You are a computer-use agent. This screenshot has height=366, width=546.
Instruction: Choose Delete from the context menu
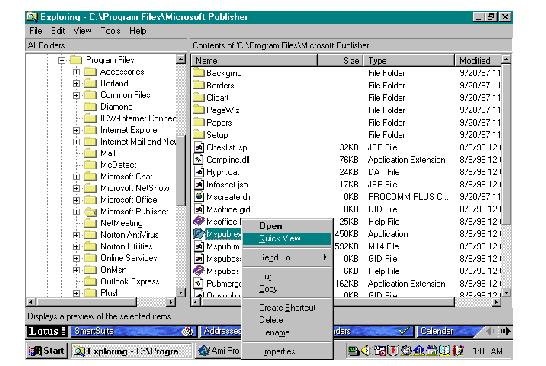[287, 320]
